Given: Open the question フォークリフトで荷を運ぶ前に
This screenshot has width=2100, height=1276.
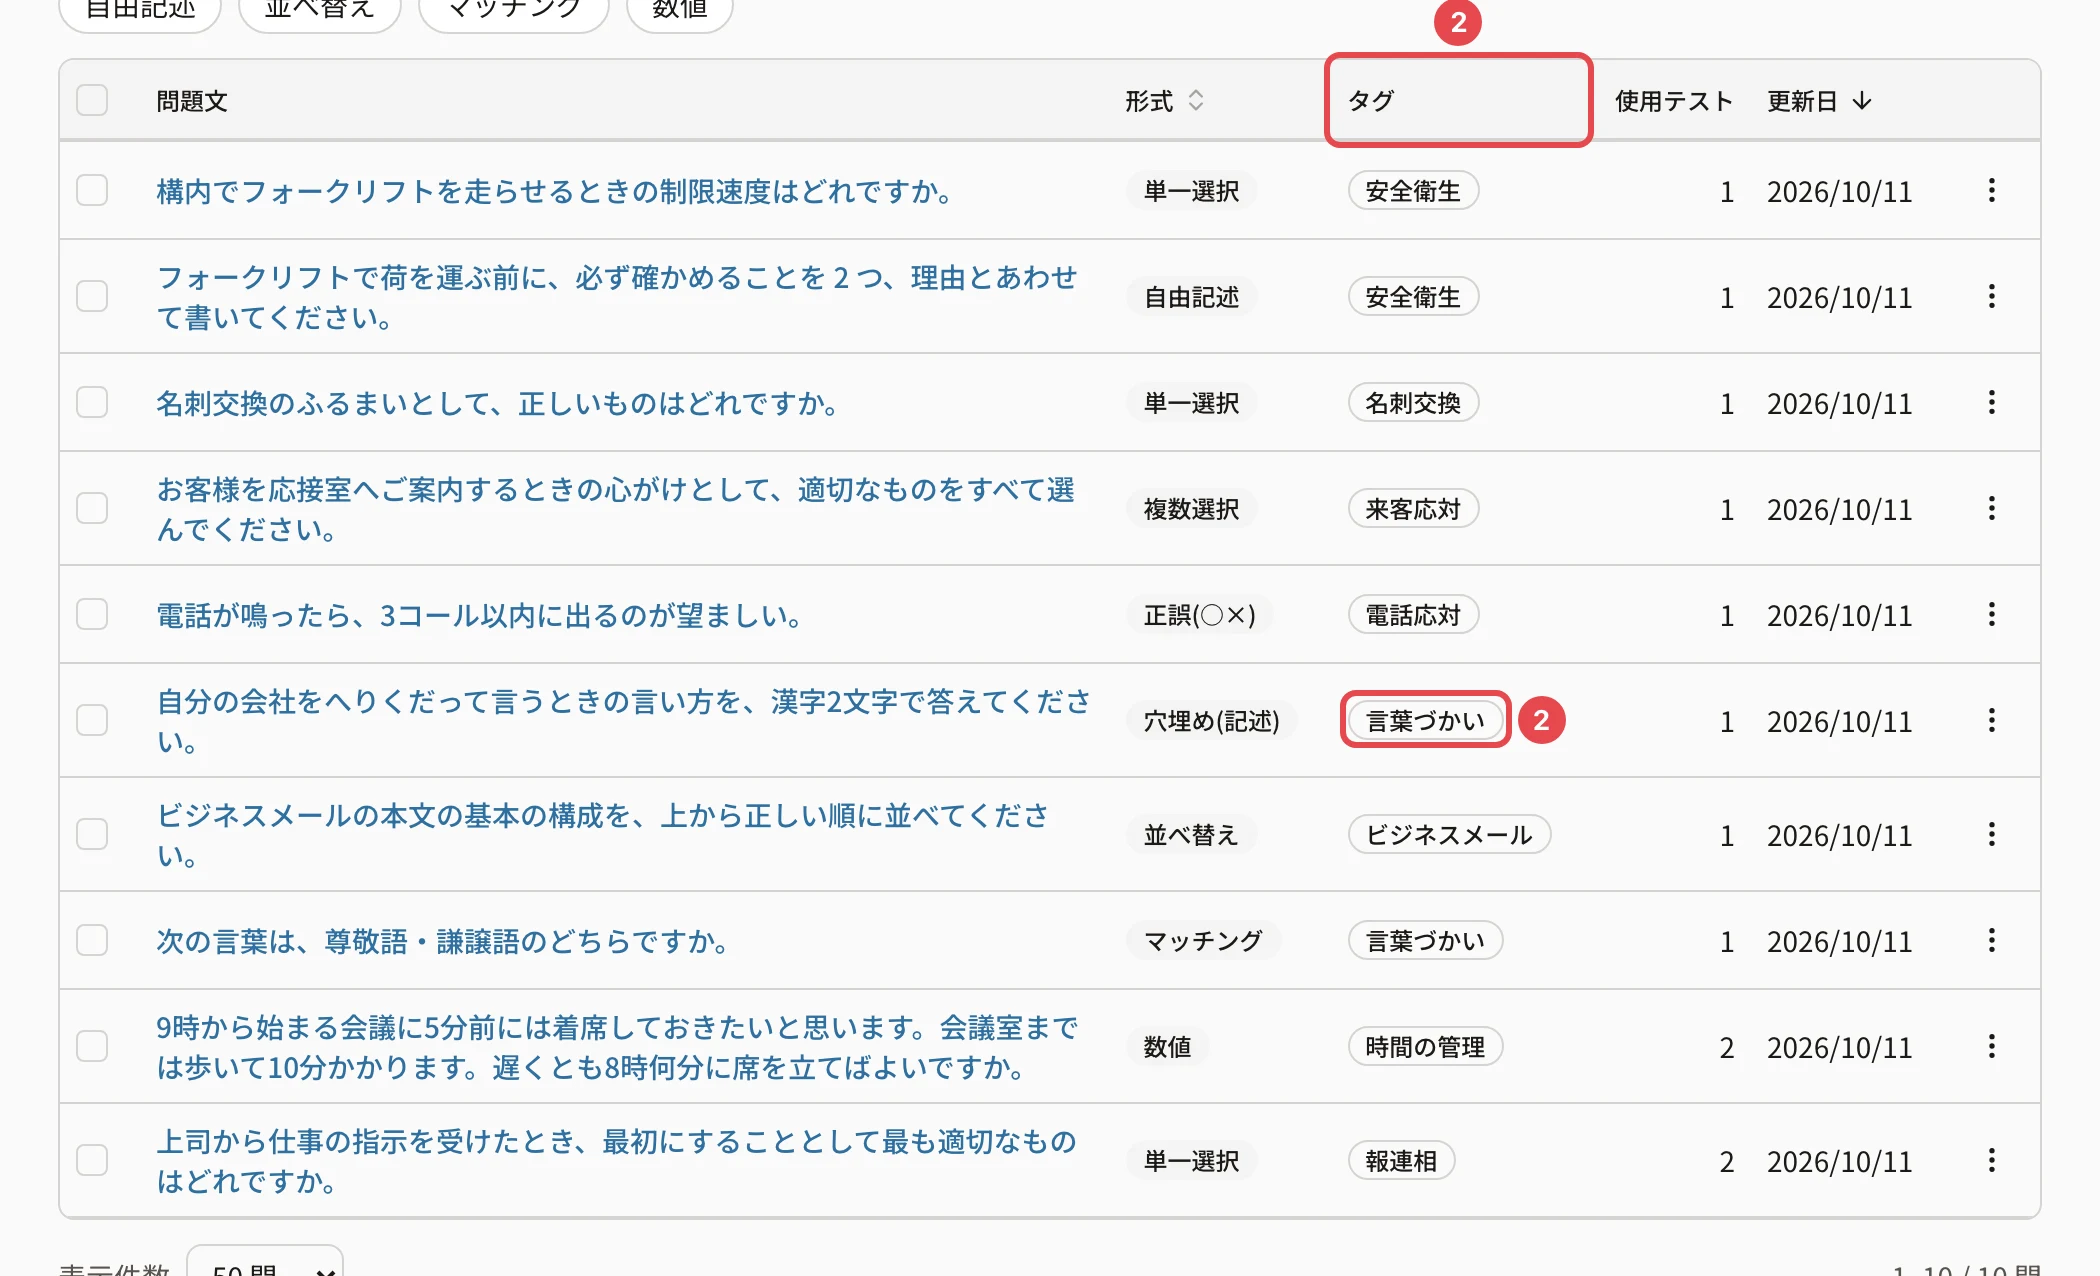Looking at the screenshot, I should (x=617, y=297).
